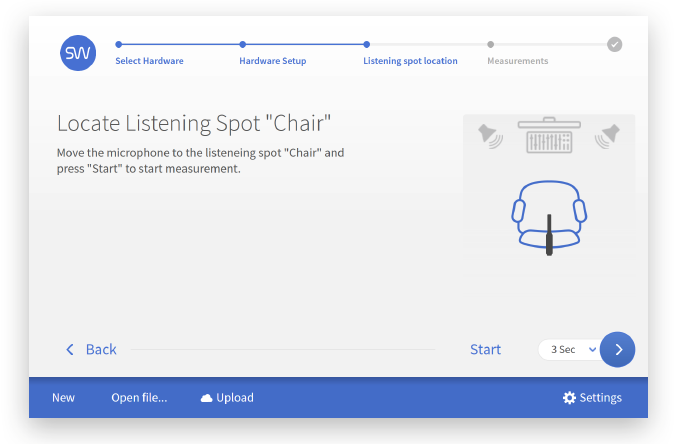Expand the delay dropdown chevron
Viewport: 677px width, 444px height.
point(592,349)
